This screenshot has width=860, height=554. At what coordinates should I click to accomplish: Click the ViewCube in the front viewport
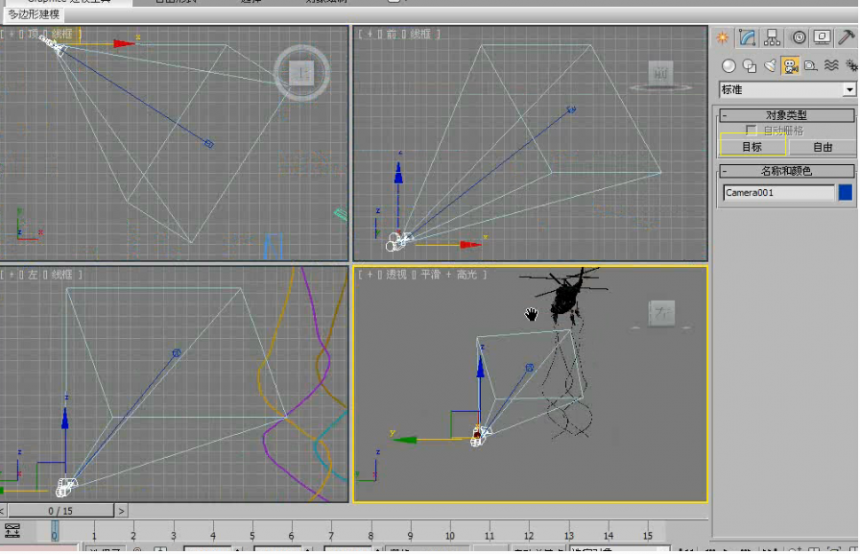(660, 74)
